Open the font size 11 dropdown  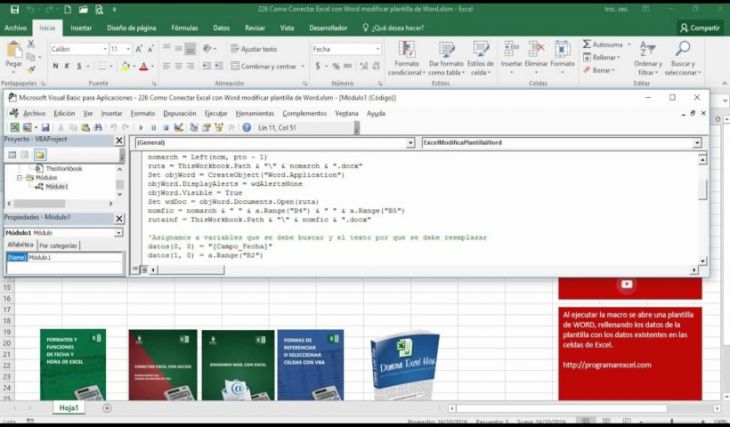[x=128, y=49]
